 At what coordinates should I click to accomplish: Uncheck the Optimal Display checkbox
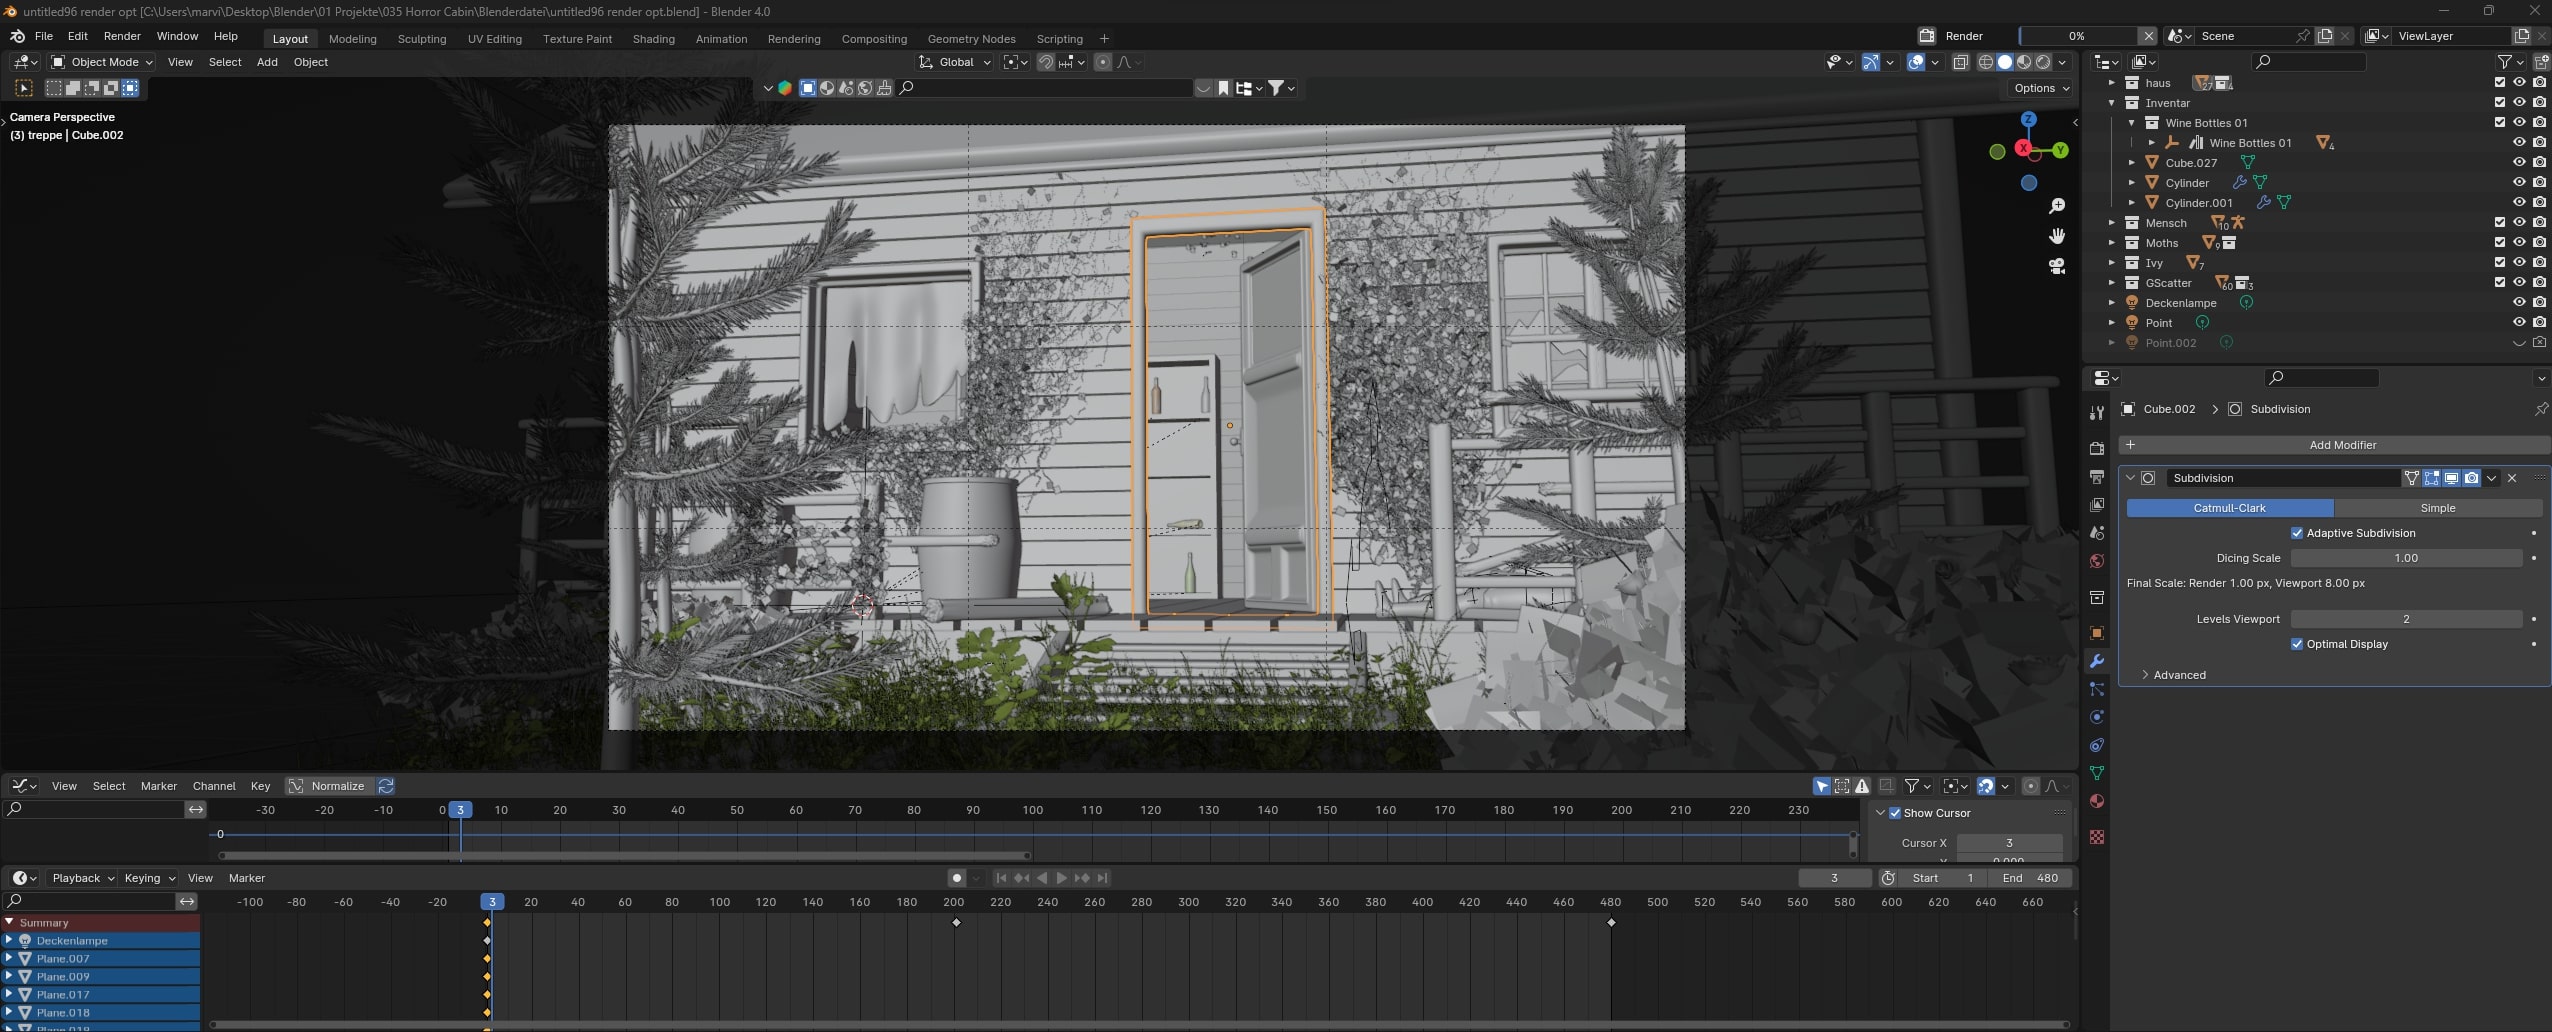coord(2297,644)
